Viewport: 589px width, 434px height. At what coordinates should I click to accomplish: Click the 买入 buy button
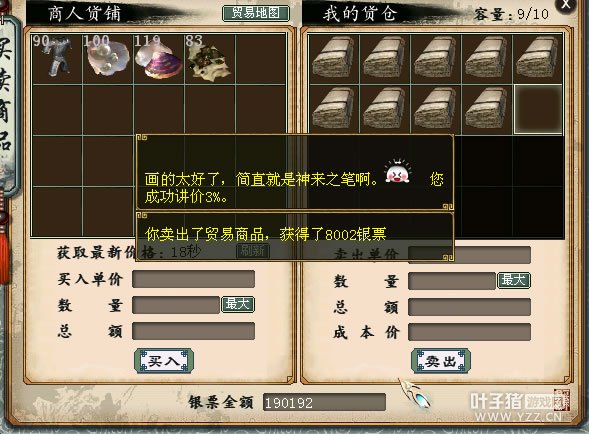tap(164, 361)
